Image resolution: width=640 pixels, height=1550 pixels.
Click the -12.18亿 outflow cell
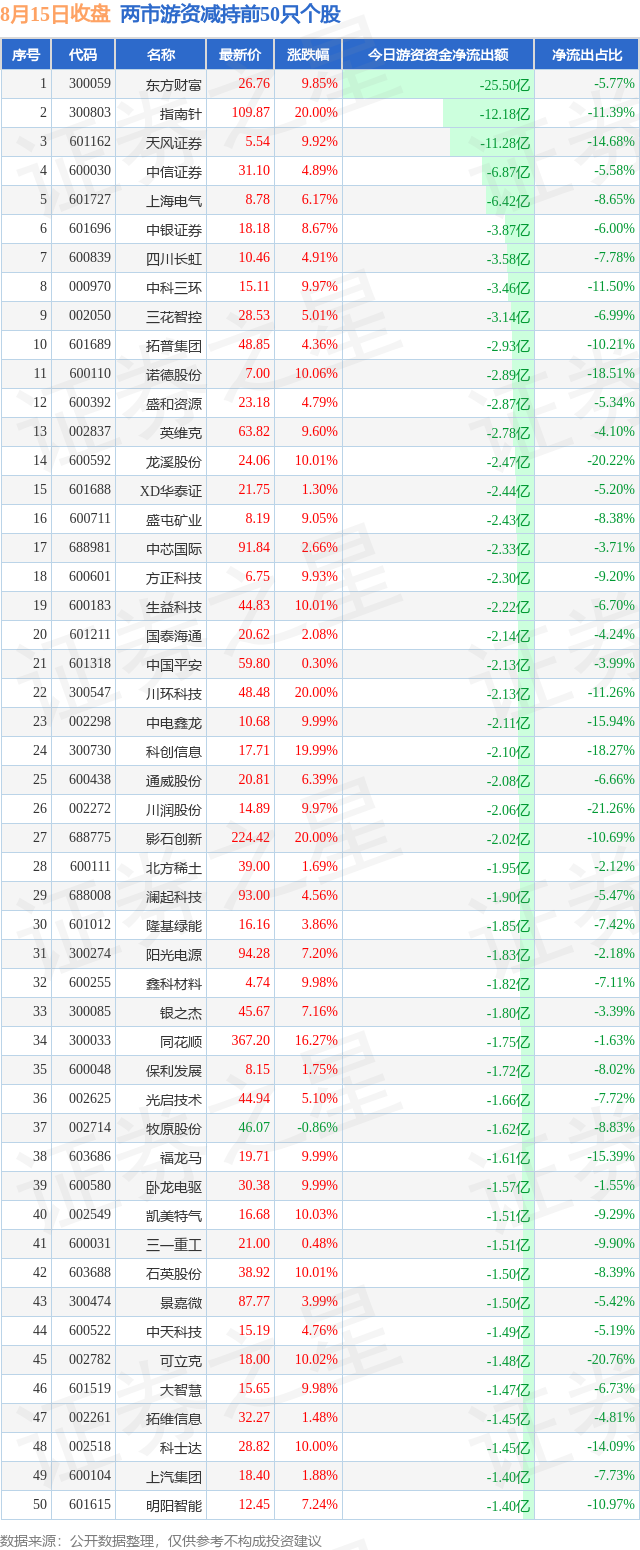(x=505, y=114)
